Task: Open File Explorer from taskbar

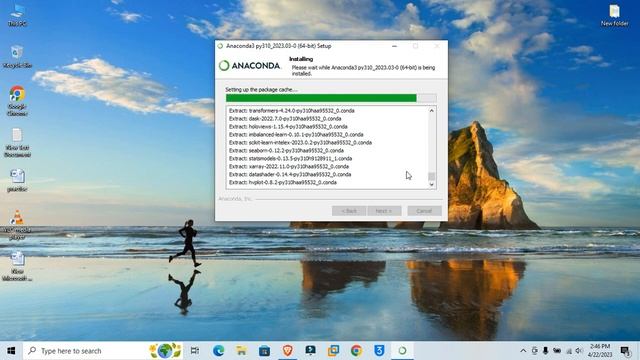Action: pos(241,351)
